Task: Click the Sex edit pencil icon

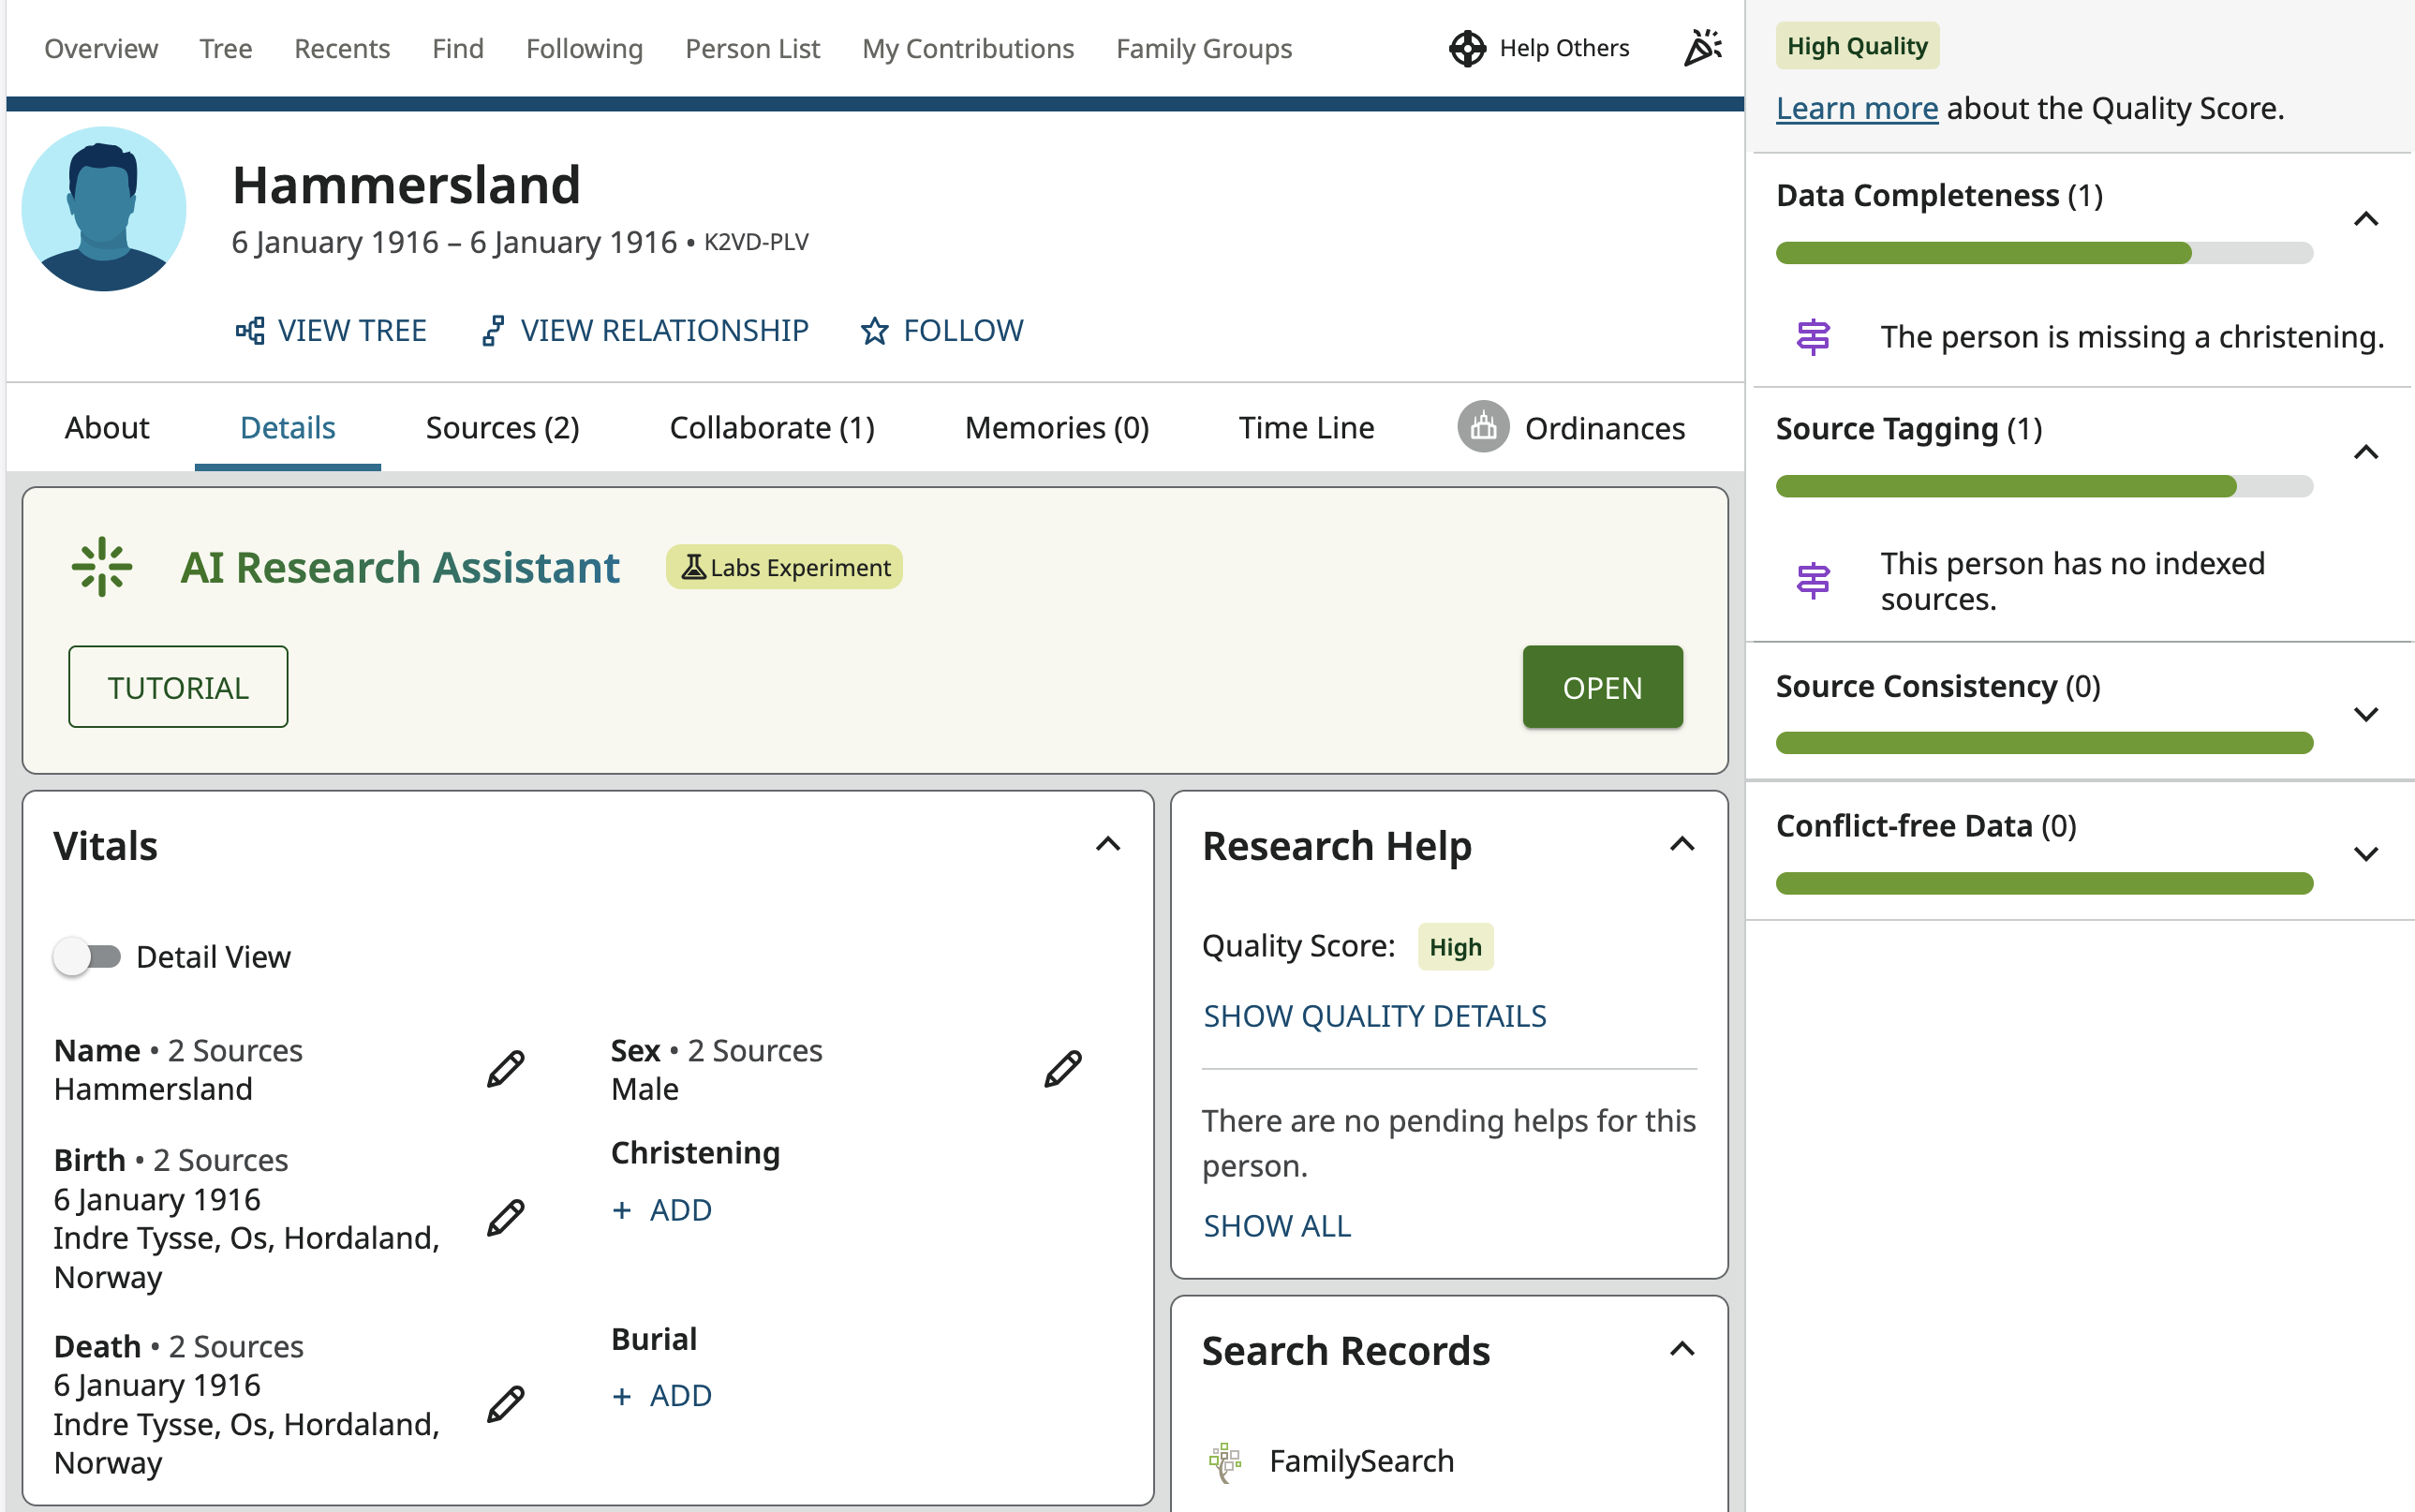Action: 1062,1069
